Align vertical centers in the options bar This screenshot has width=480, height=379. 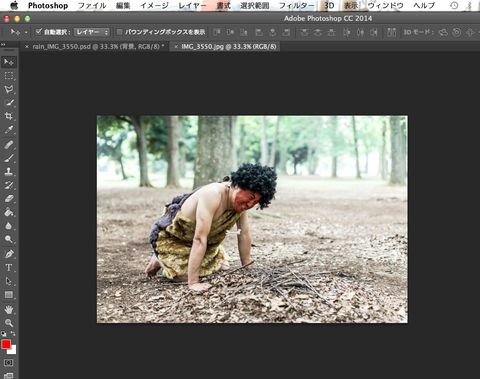(x=230, y=32)
